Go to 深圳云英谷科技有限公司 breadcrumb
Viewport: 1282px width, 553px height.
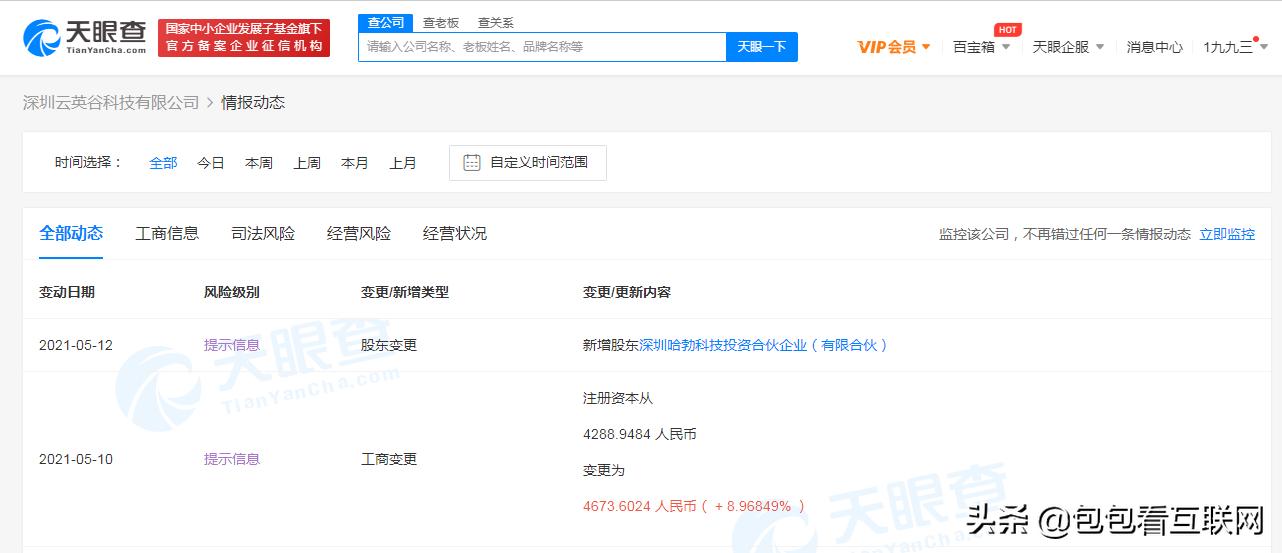111,102
